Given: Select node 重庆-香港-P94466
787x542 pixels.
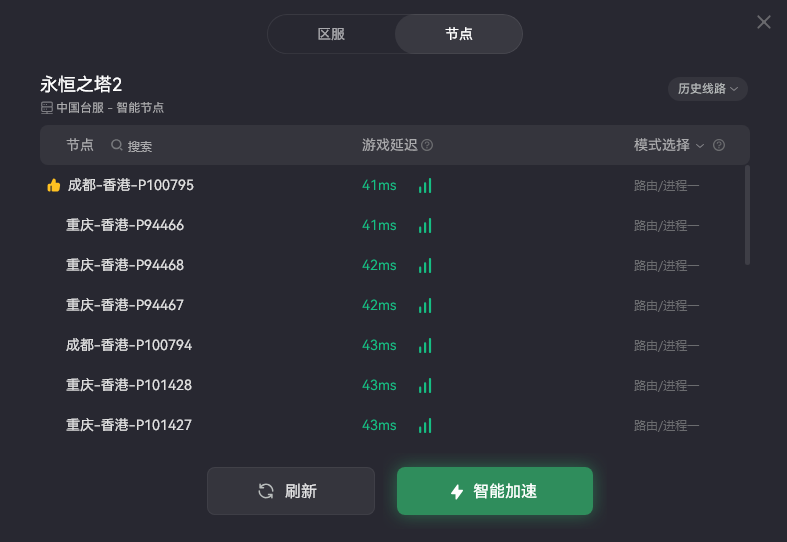Looking at the screenshot, I should [125, 225].
